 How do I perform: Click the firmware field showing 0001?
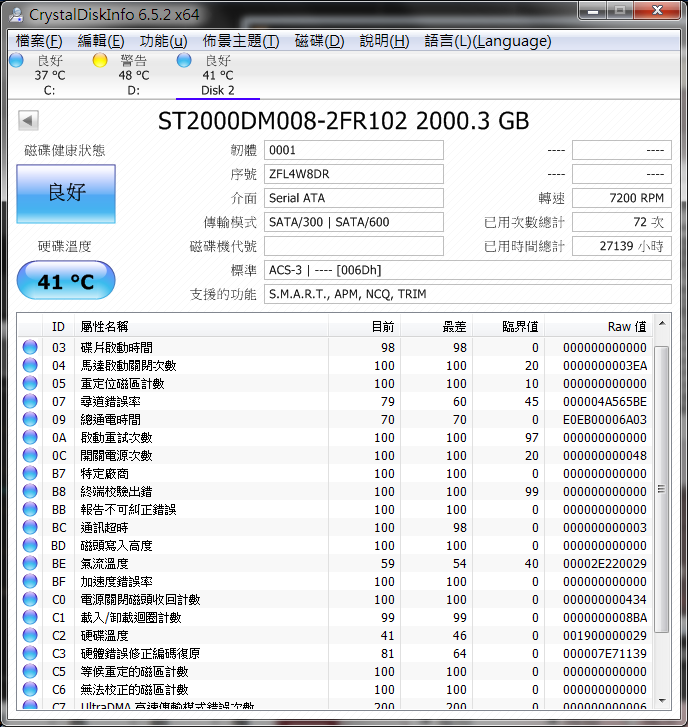(x=354, y=150)
